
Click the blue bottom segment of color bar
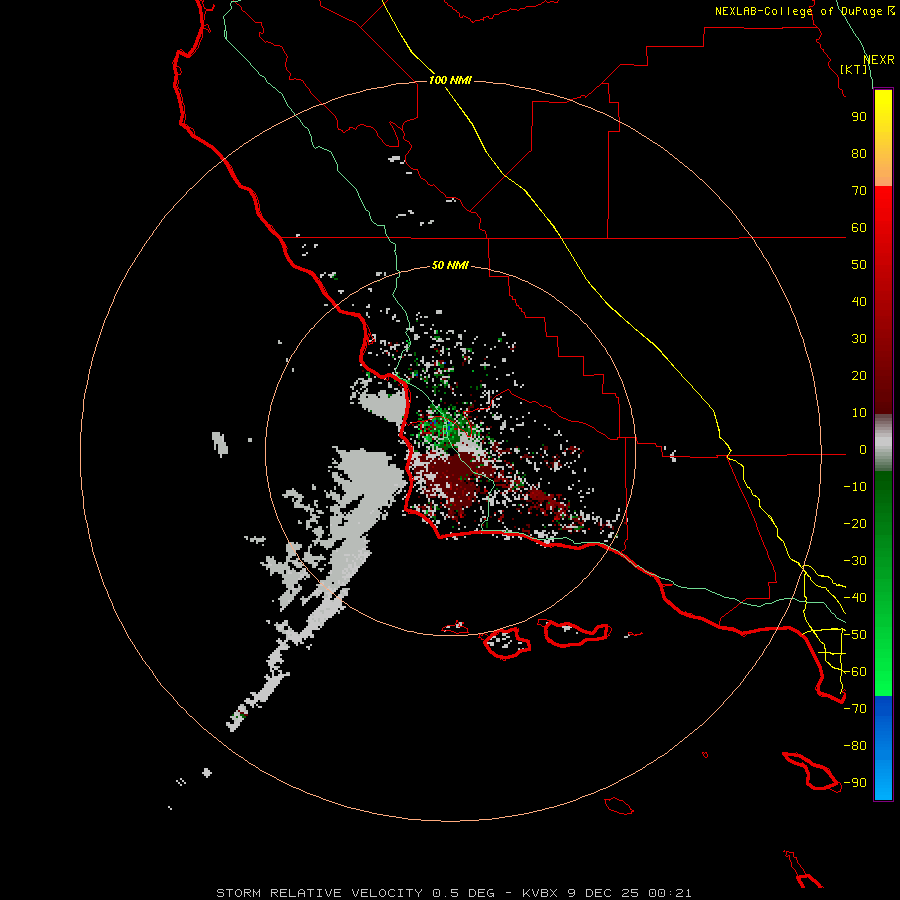pyautogui.click(x=883, y=748)
